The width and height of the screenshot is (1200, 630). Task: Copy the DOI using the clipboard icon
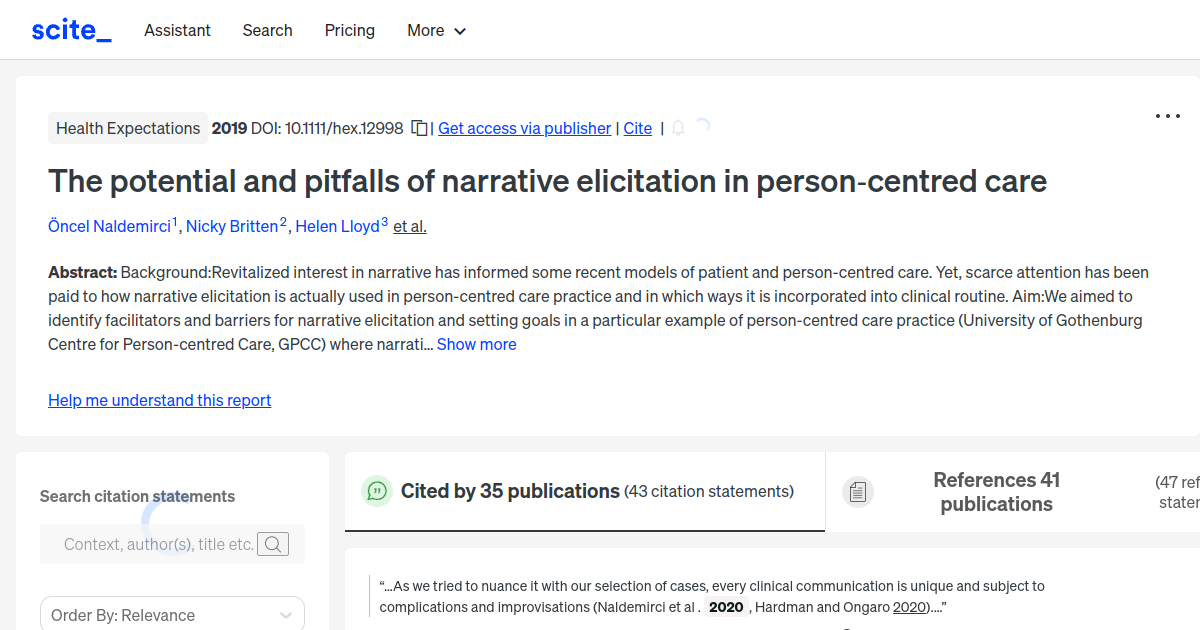[419, 128]
